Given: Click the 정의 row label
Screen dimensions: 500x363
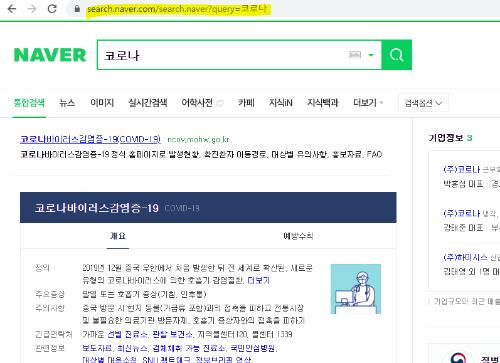Looking at the screenshot, I should point(42,268).
